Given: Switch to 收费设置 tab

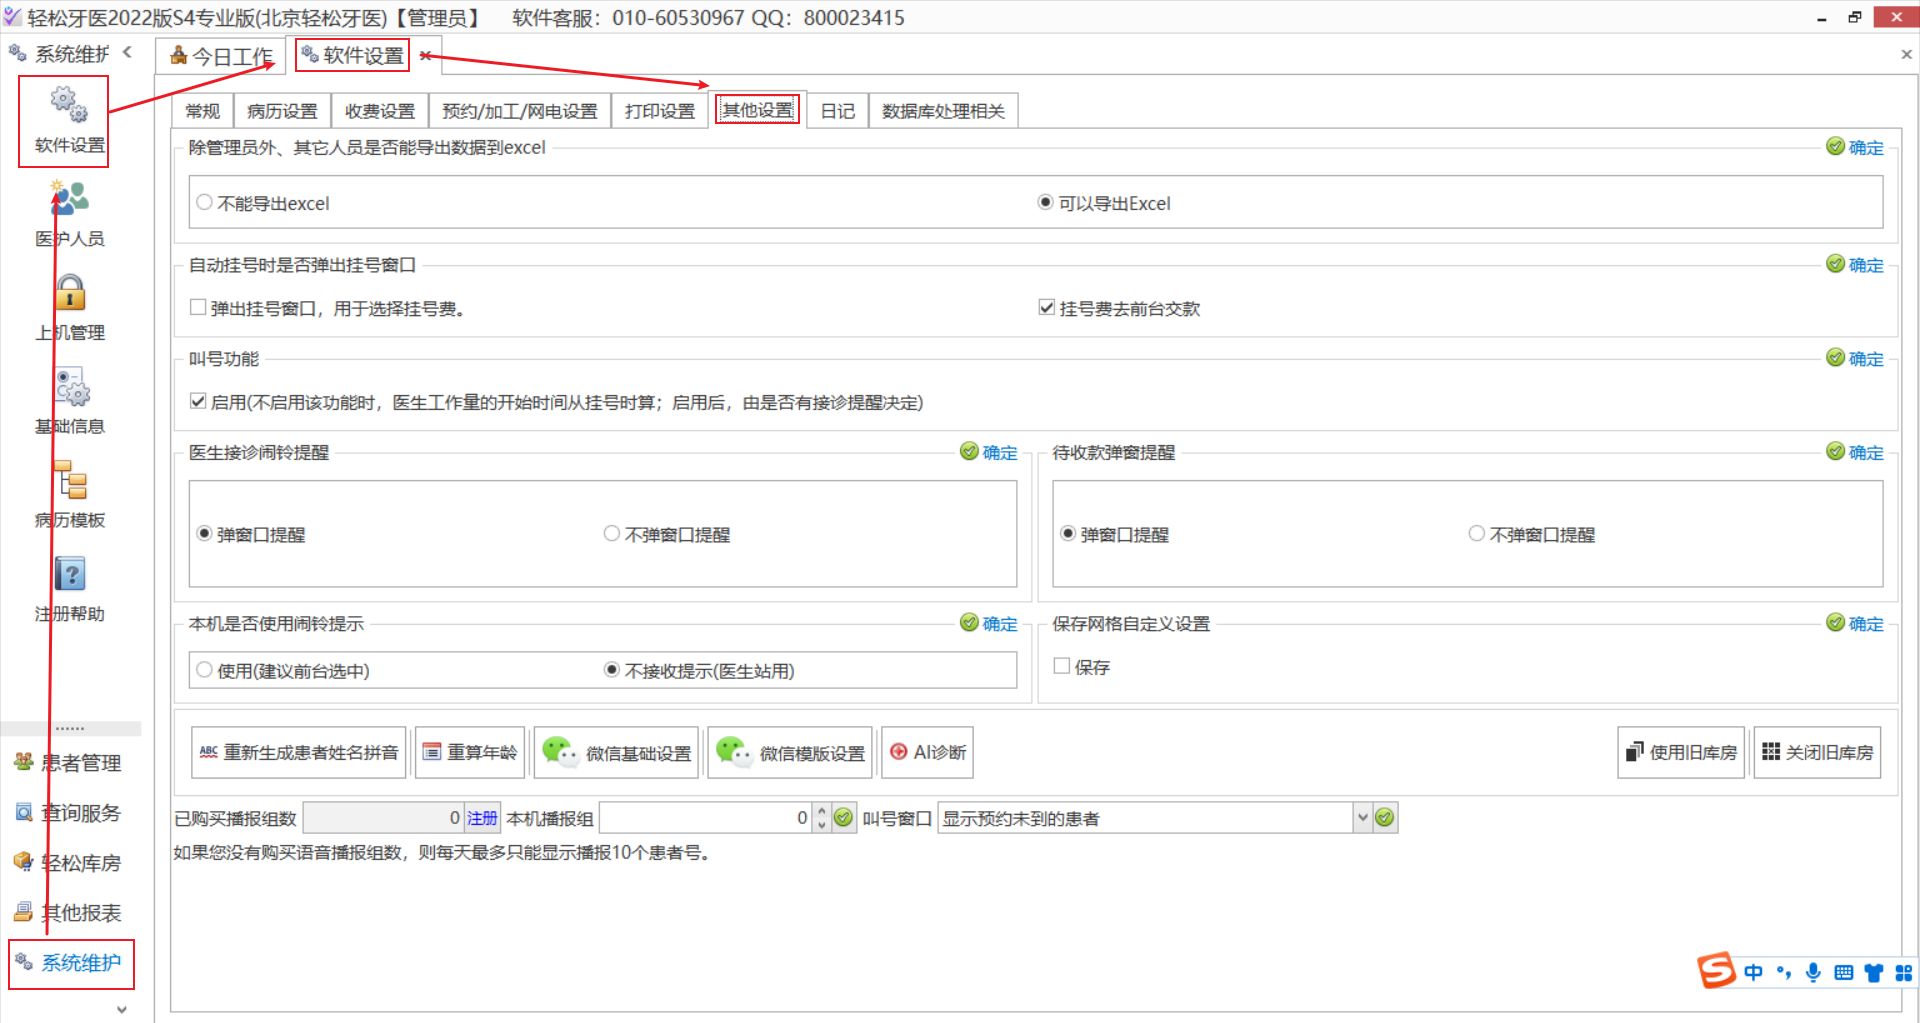Looking at the screenshot, I should (380, 111).
